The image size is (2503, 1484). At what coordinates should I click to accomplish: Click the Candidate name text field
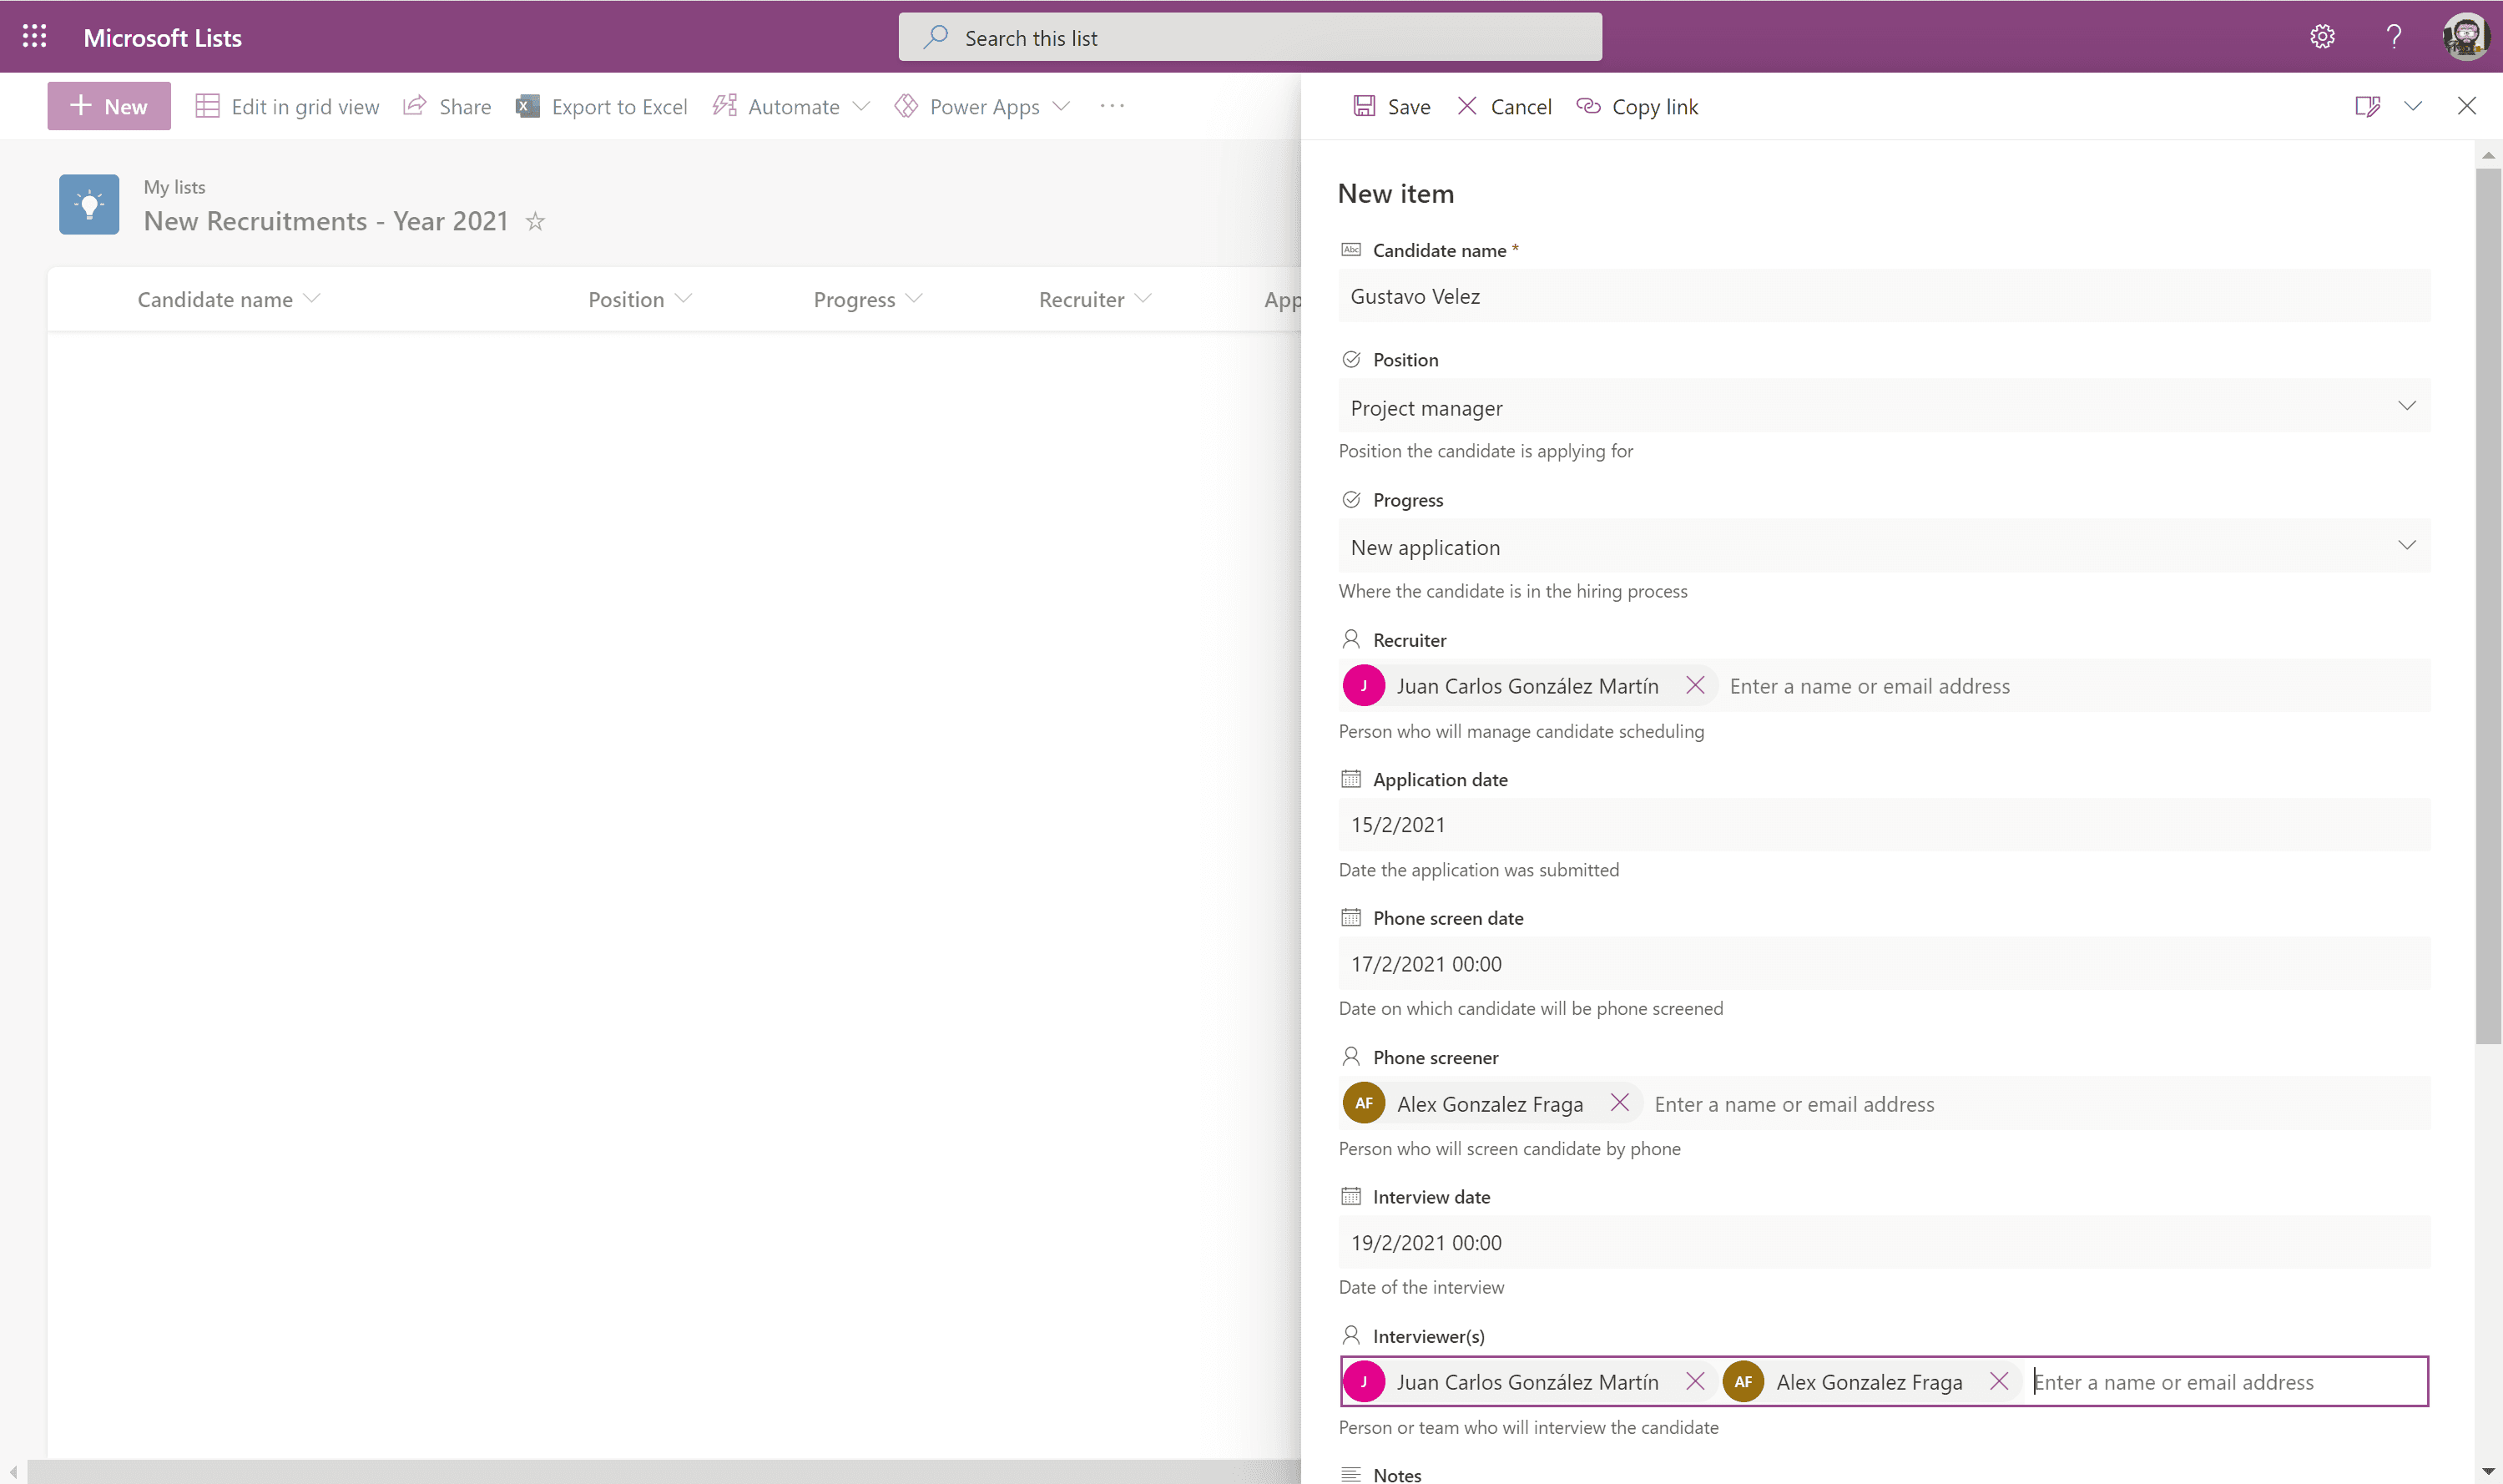point(1884,296)
